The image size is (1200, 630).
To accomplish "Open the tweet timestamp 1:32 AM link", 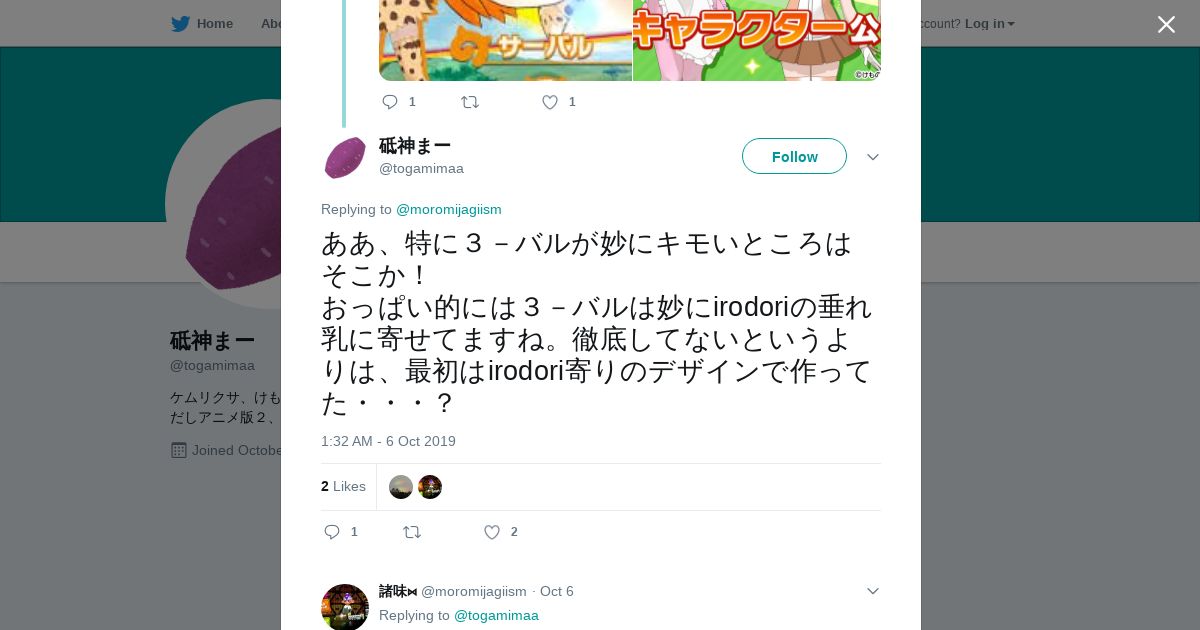I will [388, 441].
